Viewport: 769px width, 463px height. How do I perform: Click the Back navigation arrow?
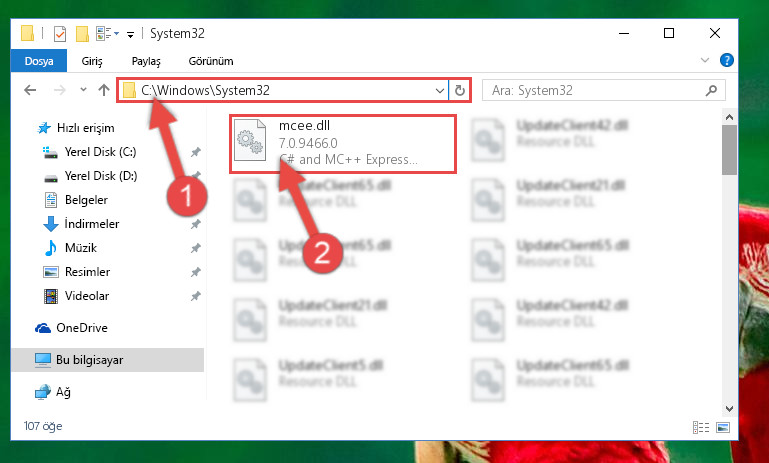tap(30, 90)
